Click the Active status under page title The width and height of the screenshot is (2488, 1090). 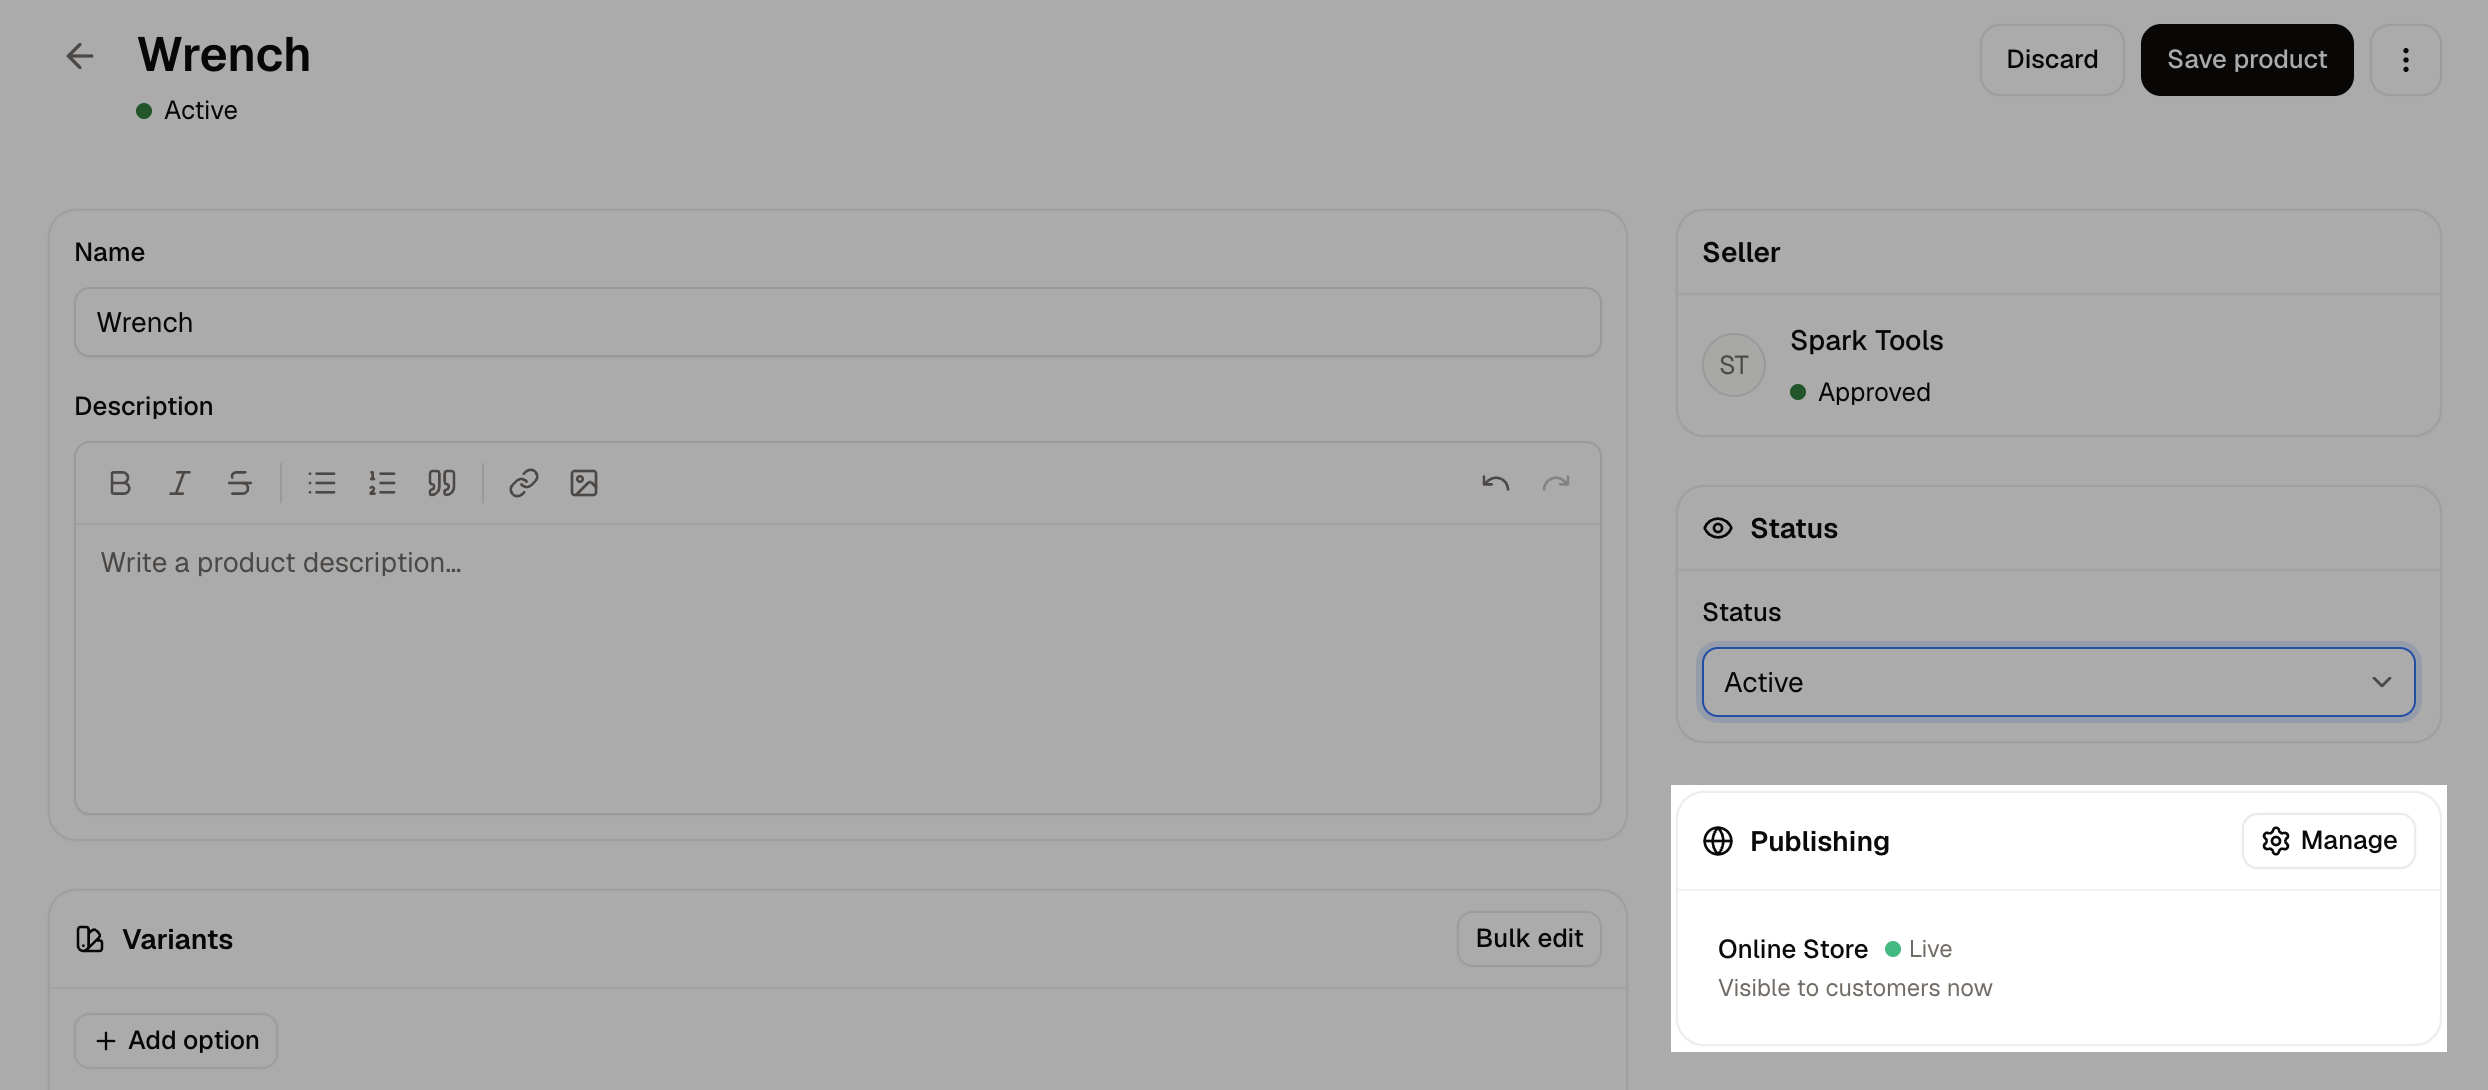click(x=187, y=110)
